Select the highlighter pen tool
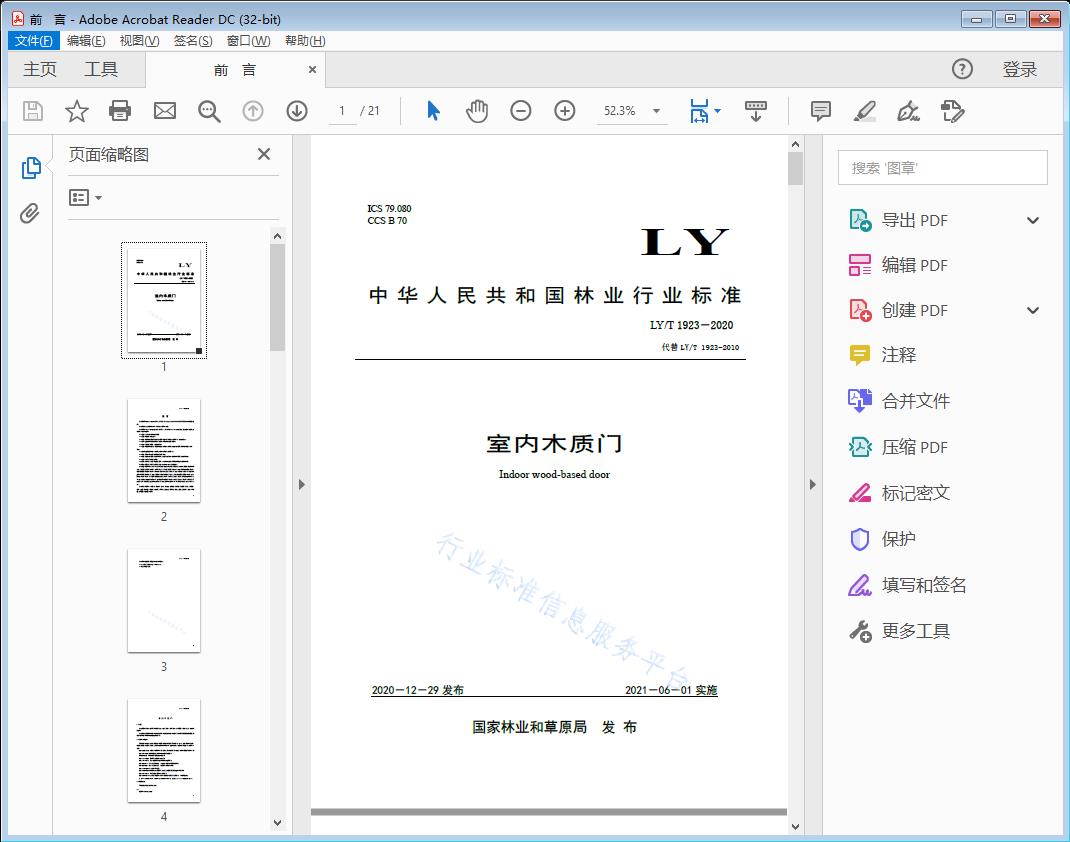Image resolution: width=1070 pixels, height=842 pixels. (x=865, y=111)
